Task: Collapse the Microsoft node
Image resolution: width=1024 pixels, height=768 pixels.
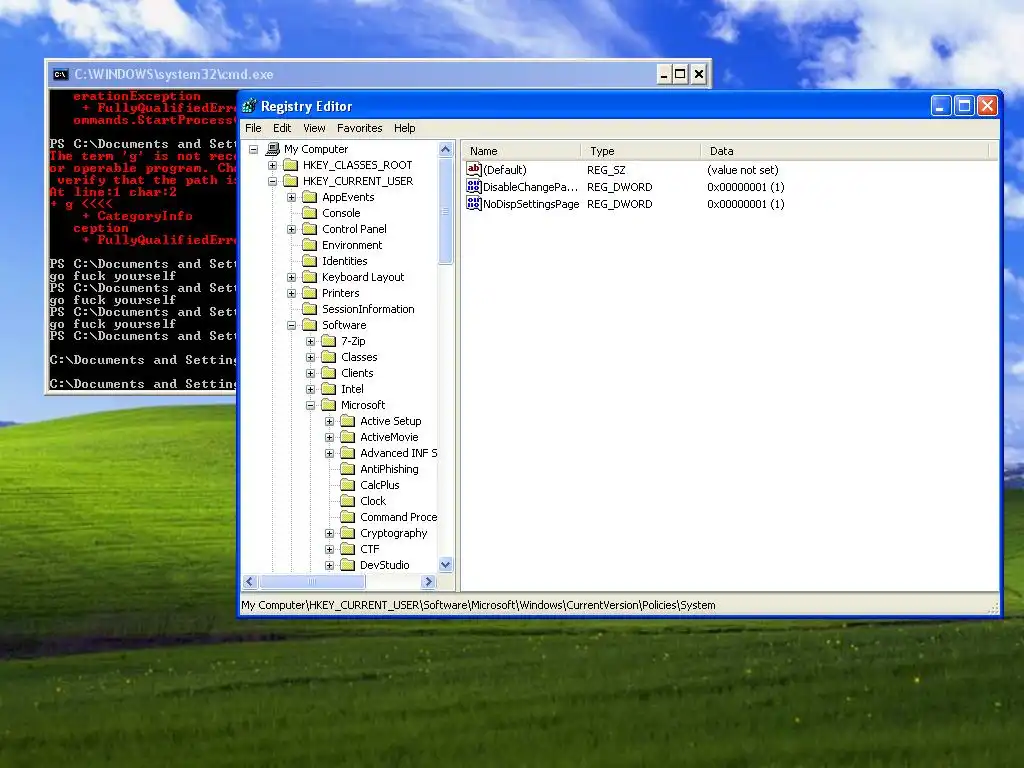Action: click(310, 406)
